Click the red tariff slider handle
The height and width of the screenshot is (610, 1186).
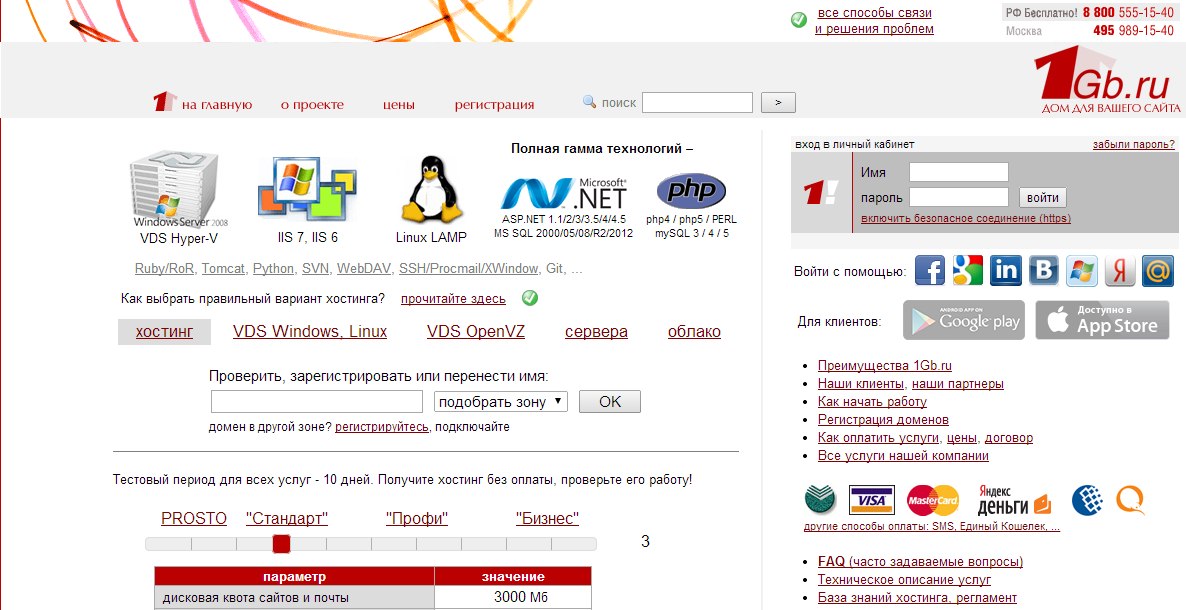tap(281, 544)
